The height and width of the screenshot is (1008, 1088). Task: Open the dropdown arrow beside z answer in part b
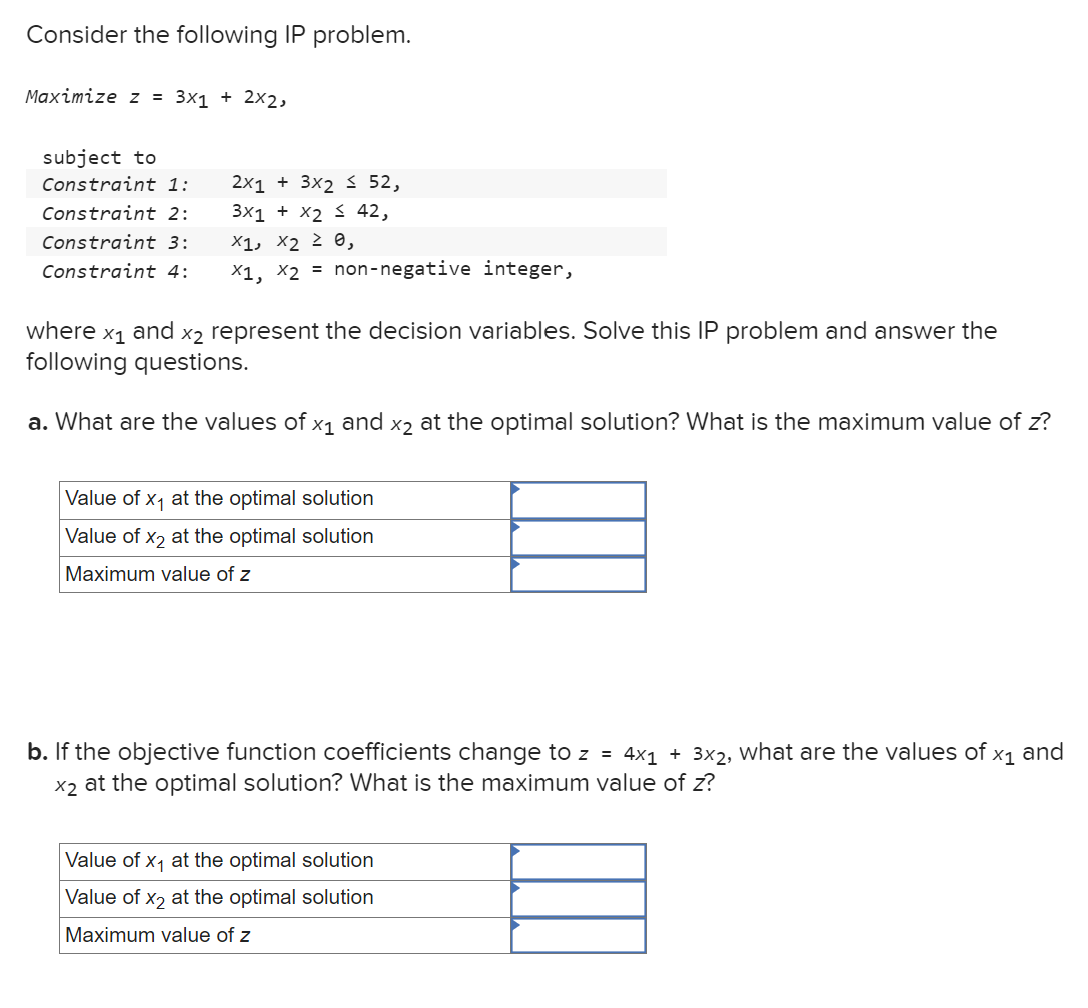pos(514,927)
